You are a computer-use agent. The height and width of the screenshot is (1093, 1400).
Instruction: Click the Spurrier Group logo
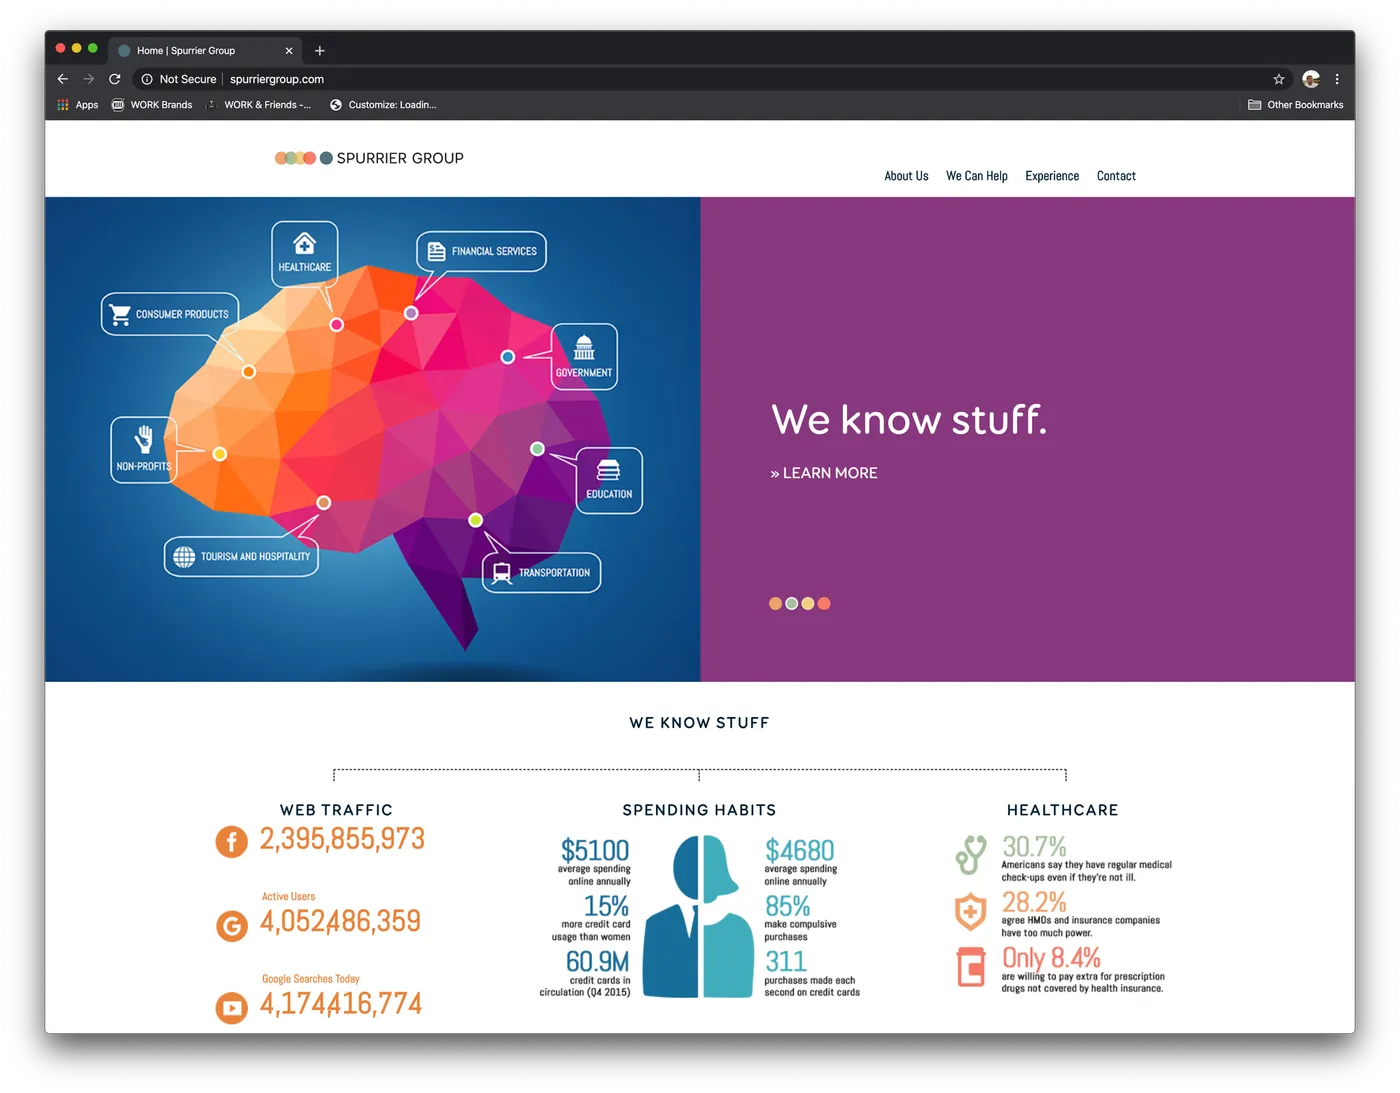[369, 158]
